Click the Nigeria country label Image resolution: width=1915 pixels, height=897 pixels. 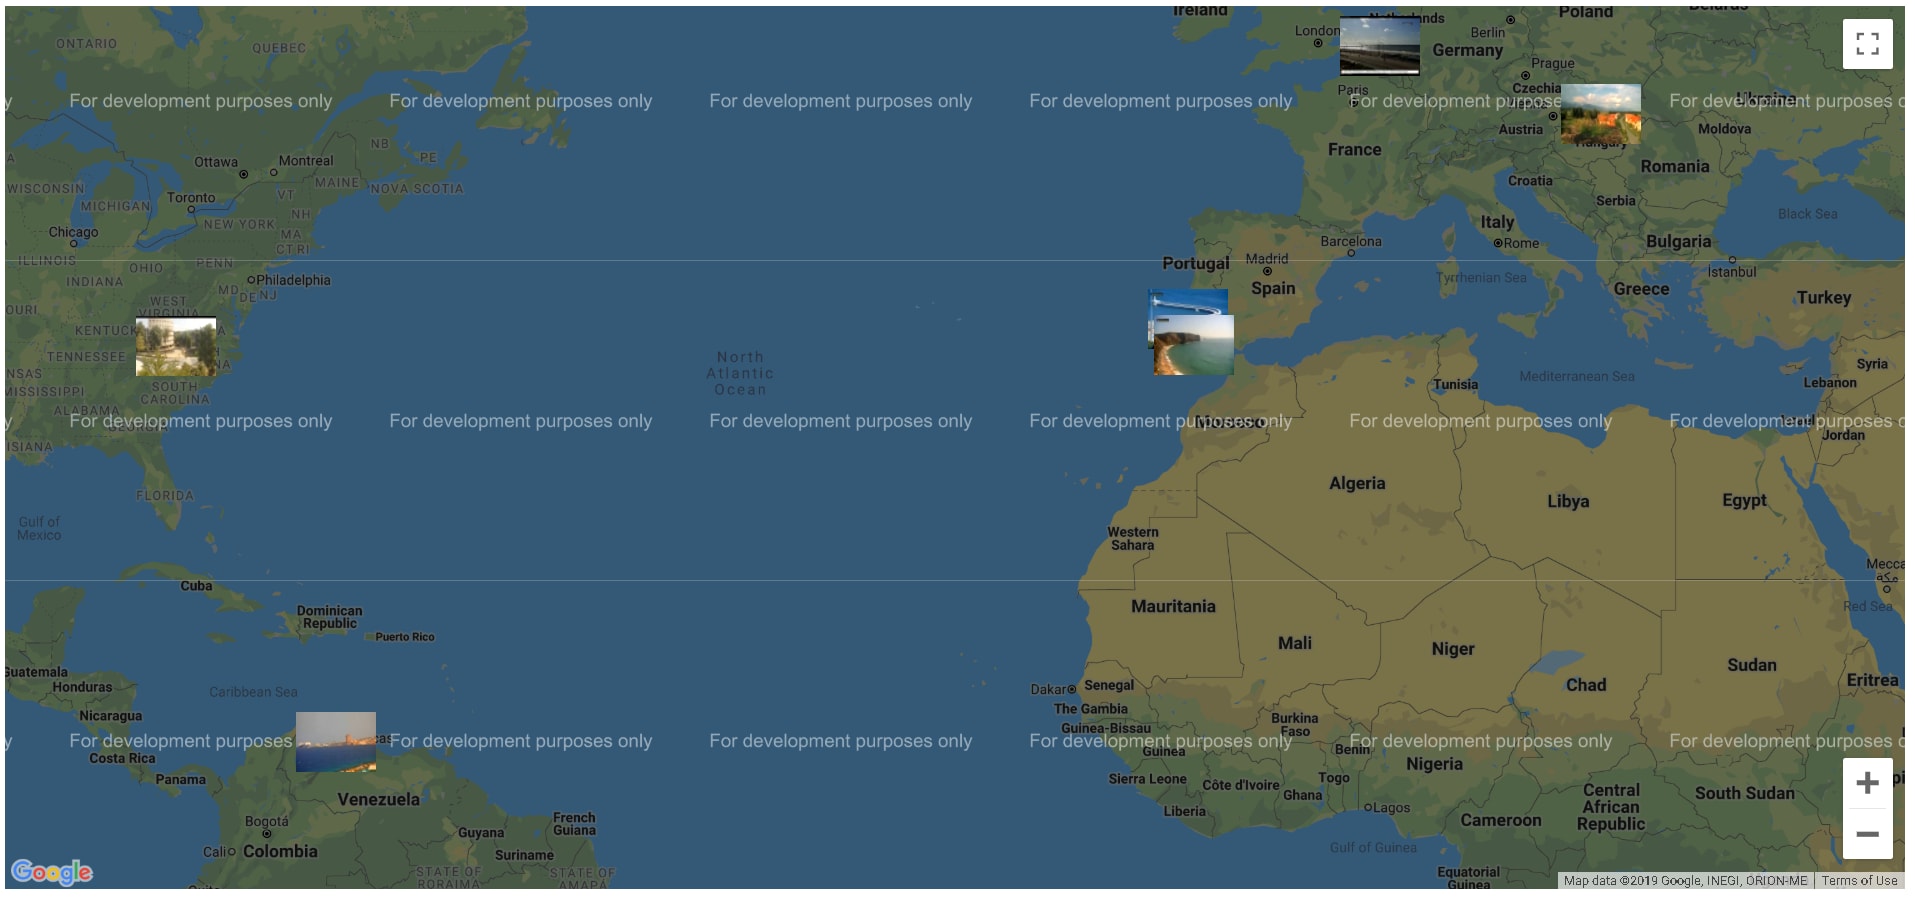tap(1434, 765)
